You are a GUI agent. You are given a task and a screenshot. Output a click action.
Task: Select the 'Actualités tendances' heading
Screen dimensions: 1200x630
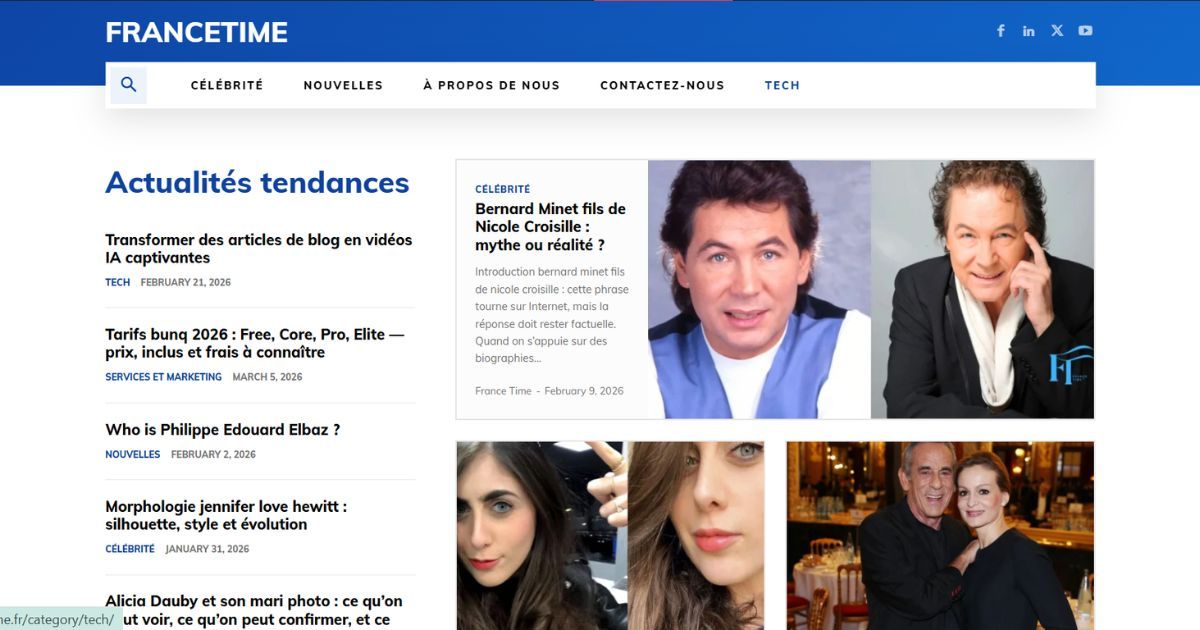coord(257,183)
